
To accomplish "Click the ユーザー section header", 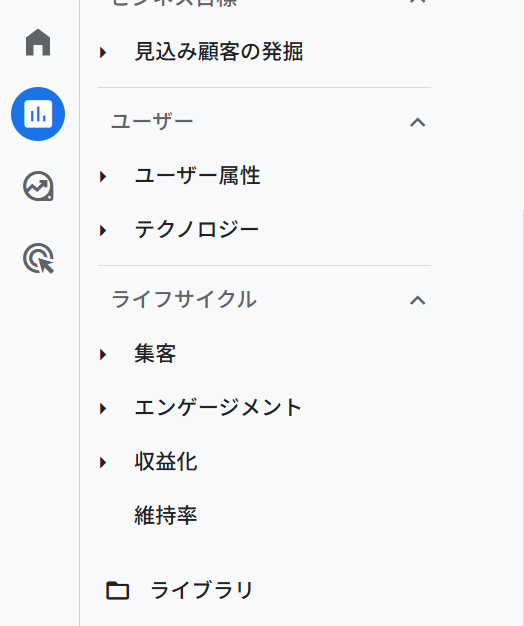I will (152, 122).
